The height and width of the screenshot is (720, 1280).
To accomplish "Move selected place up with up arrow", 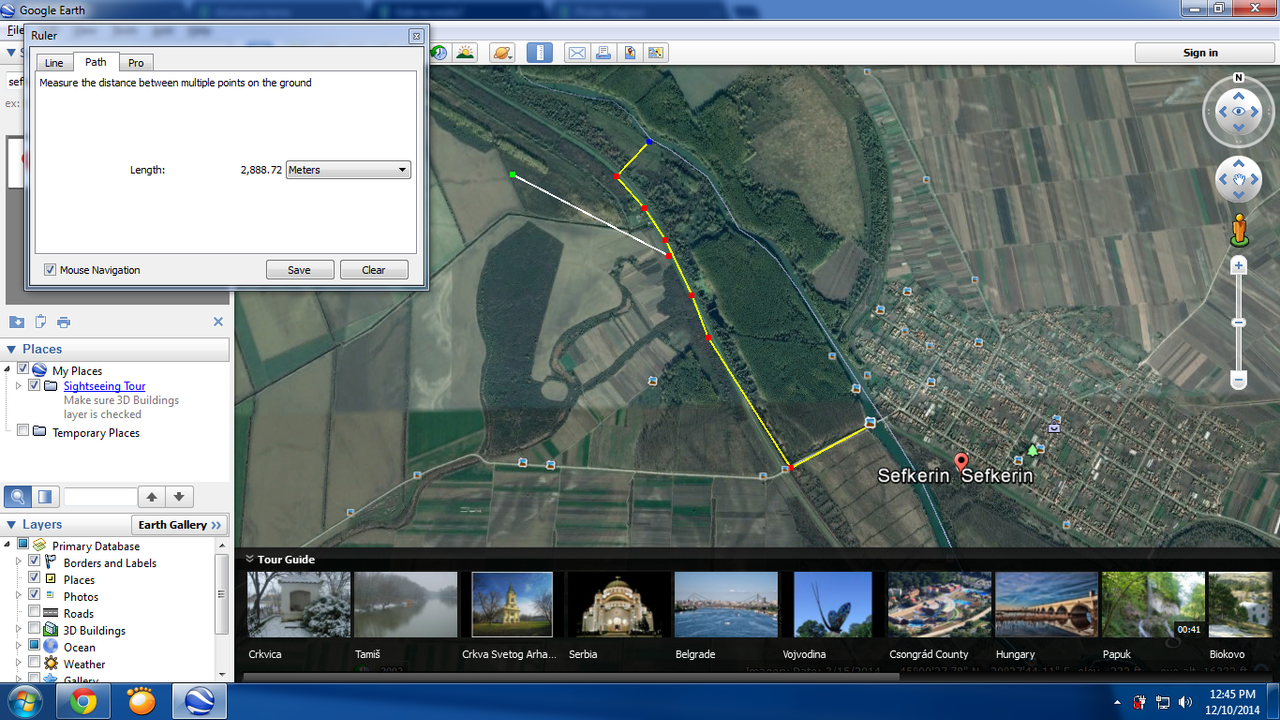I will [152, 496].
